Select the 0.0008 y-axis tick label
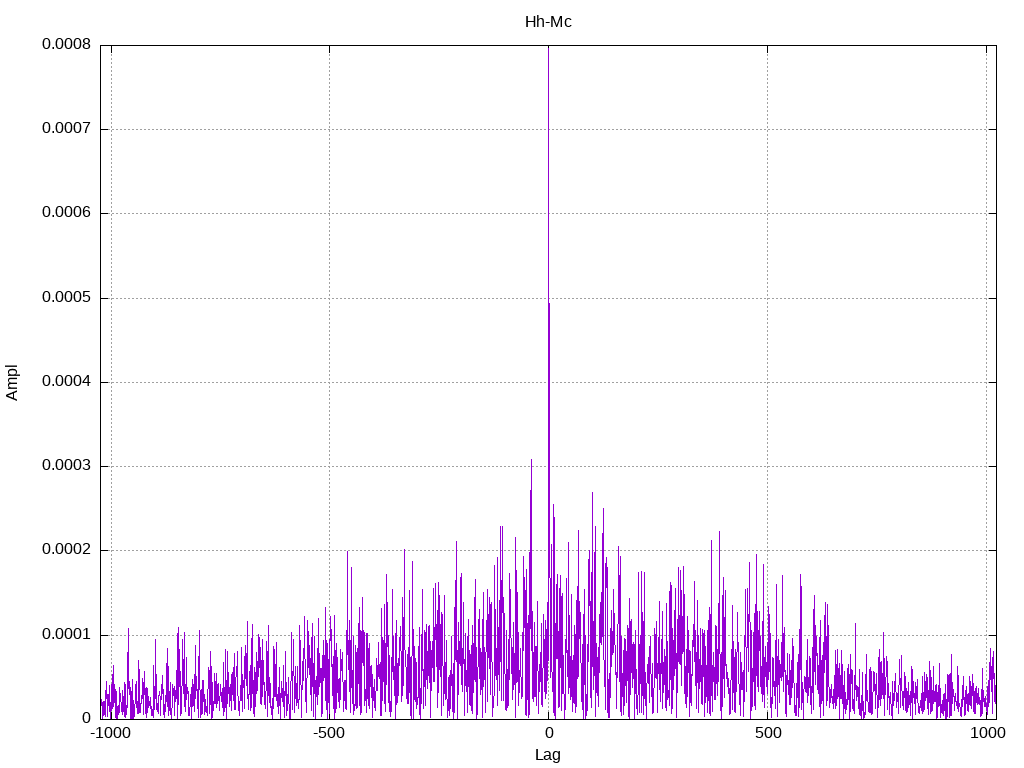Screen dimensions: 1024x768 [x=66, y=45]
